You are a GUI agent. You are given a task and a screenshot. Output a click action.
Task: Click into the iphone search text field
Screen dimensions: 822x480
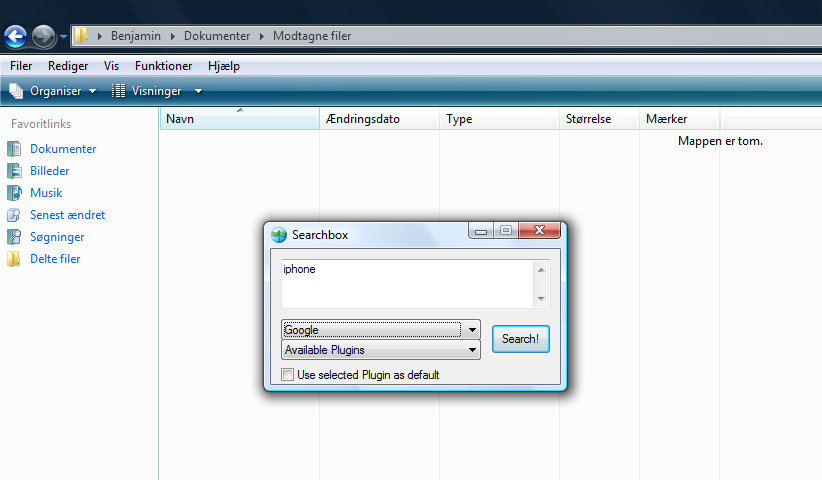click(408, 284)
